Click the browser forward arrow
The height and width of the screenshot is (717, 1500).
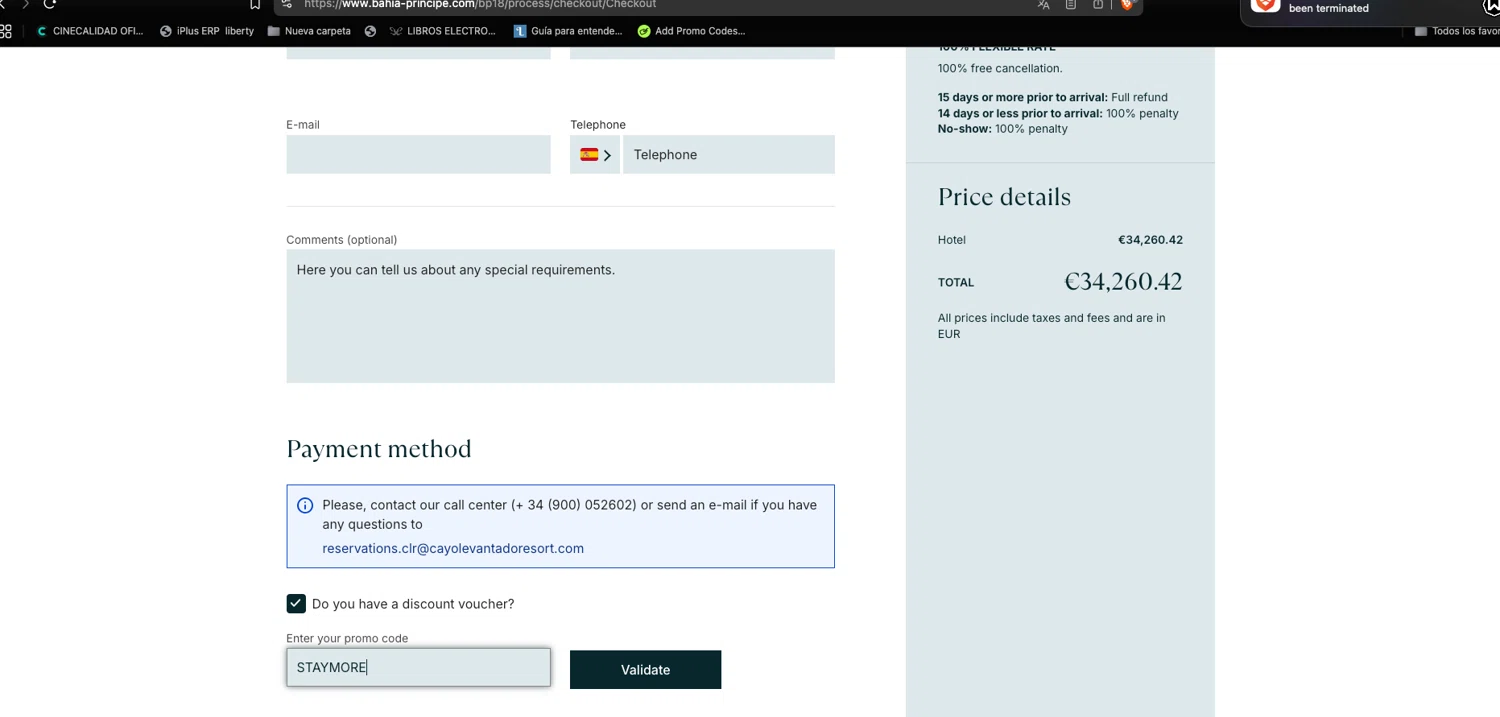[26, 4]
